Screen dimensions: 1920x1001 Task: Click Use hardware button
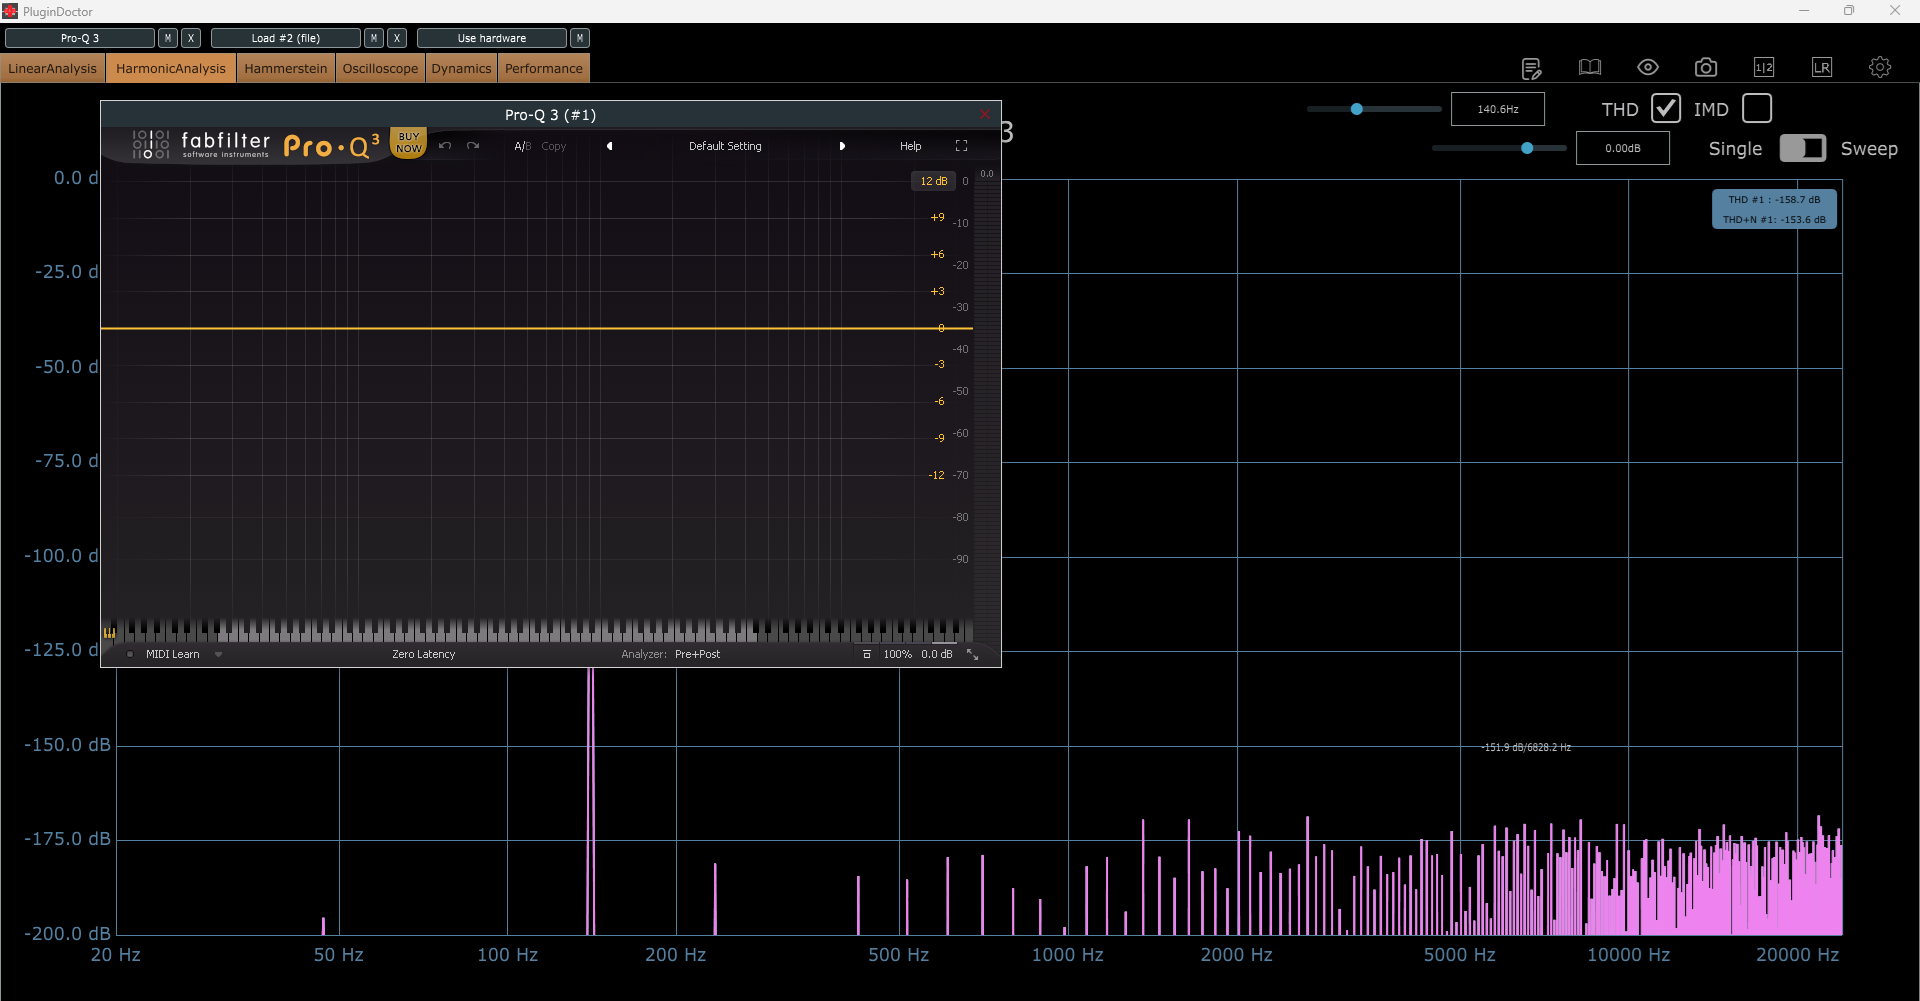coord(492,38)
